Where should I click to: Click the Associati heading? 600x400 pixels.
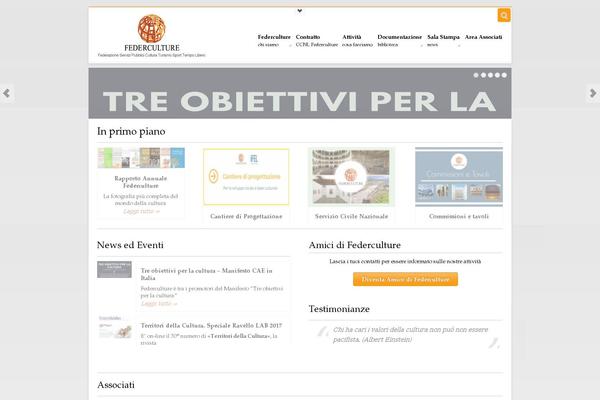point(116,385)
